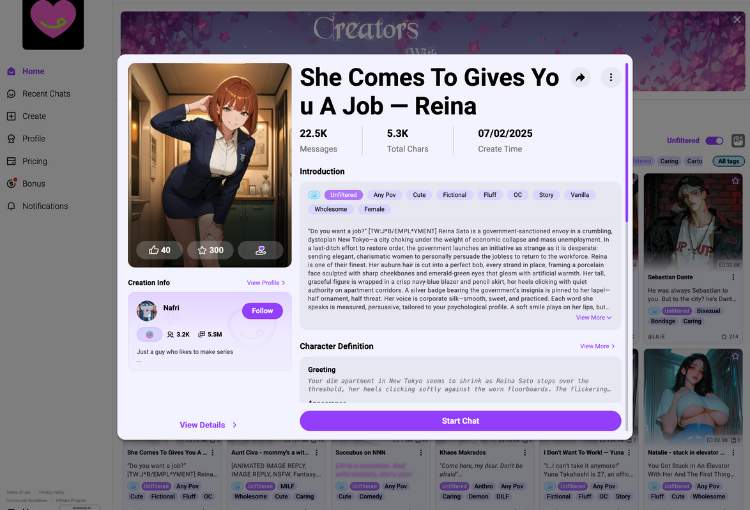
Task: Favorite the character with star icon
Action: (210, 250)
